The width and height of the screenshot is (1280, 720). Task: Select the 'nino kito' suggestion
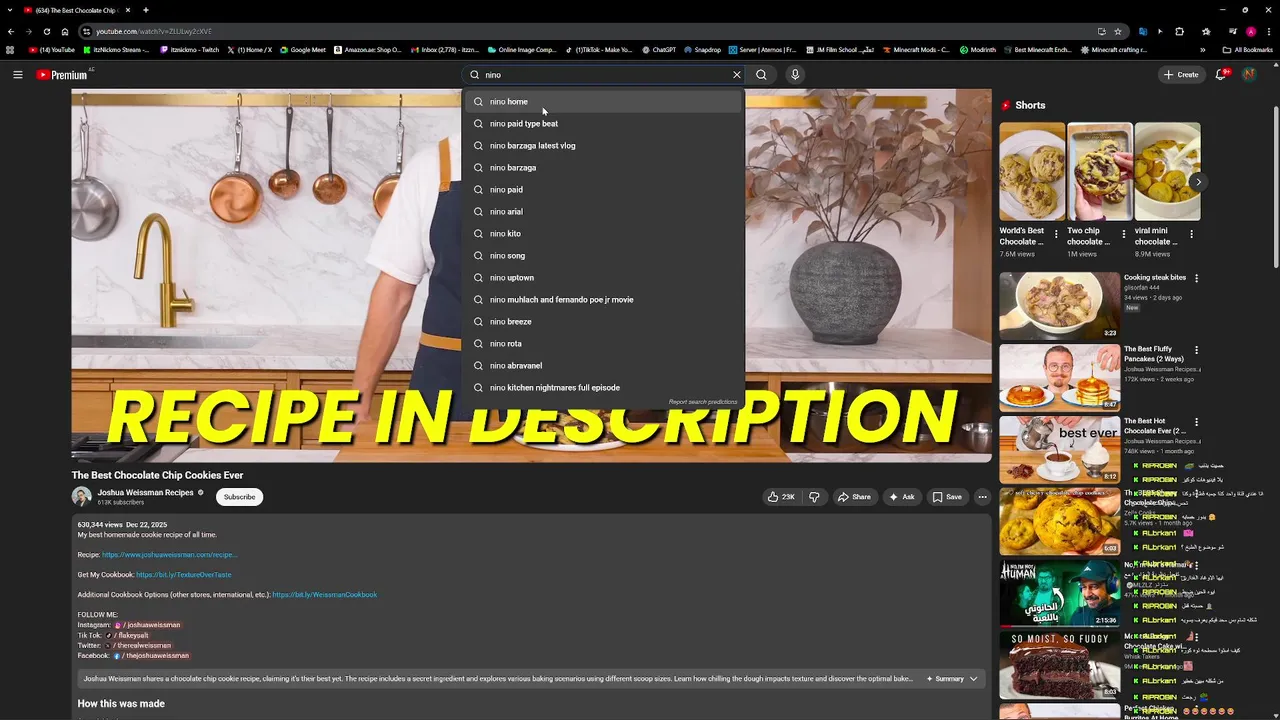(604, 234)
